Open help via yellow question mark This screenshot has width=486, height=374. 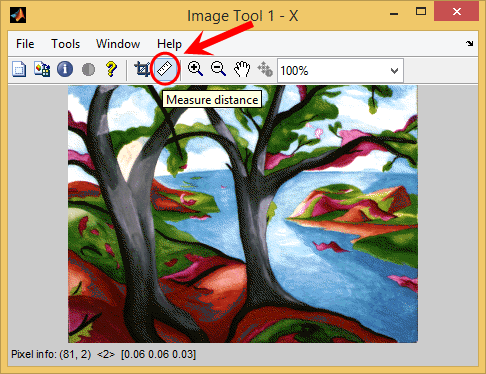click(x=111, y=69)
